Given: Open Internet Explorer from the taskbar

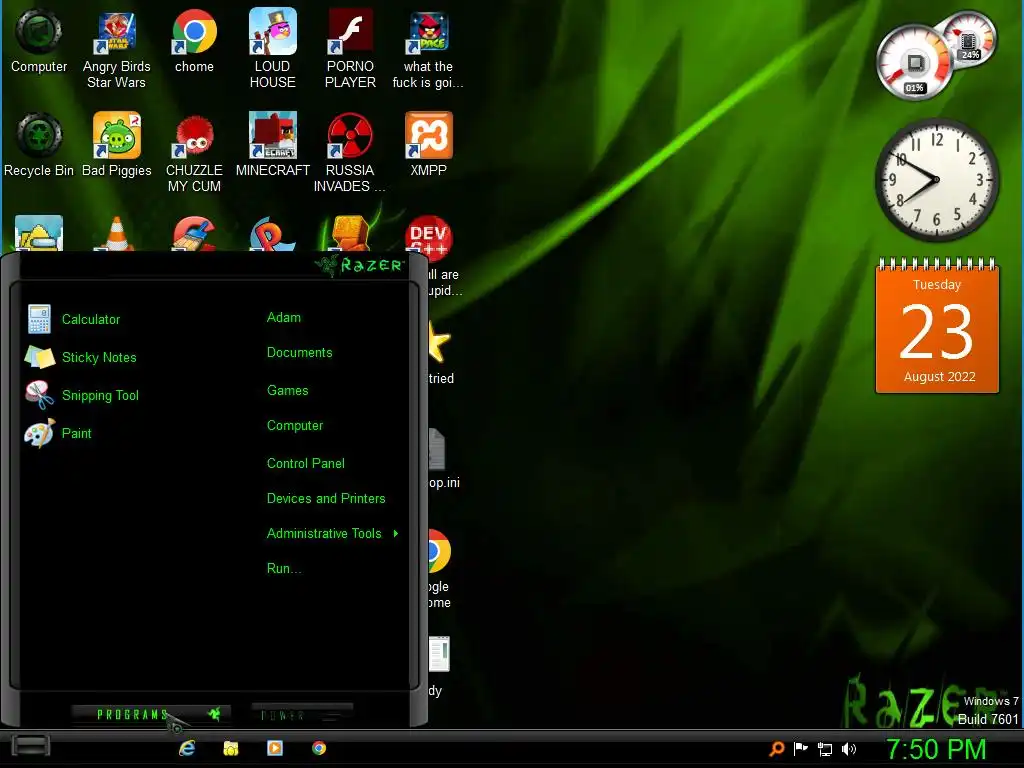Looking at the screenshot, I should point(187,748).
